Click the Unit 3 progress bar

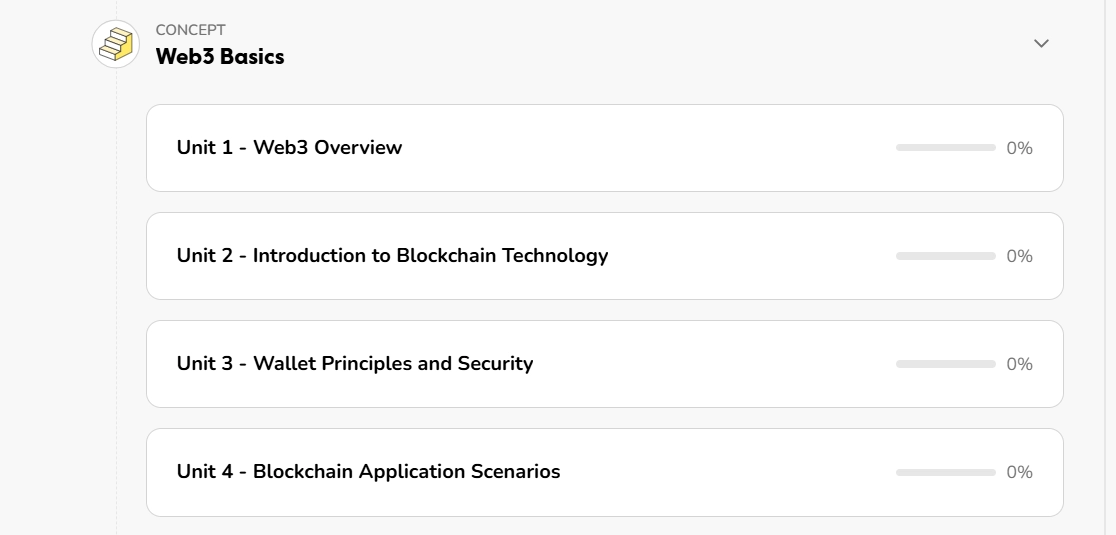click(945, 364)
